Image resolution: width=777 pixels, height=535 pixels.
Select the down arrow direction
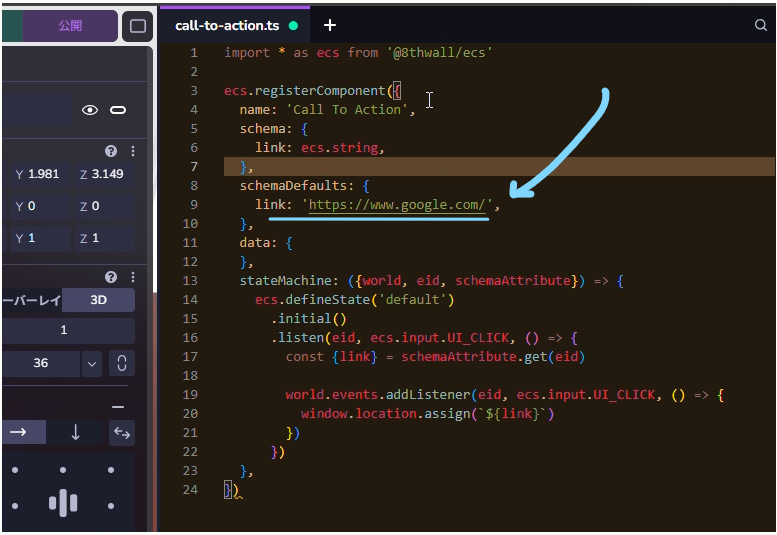pyautogui.click(x=75, y=432)
